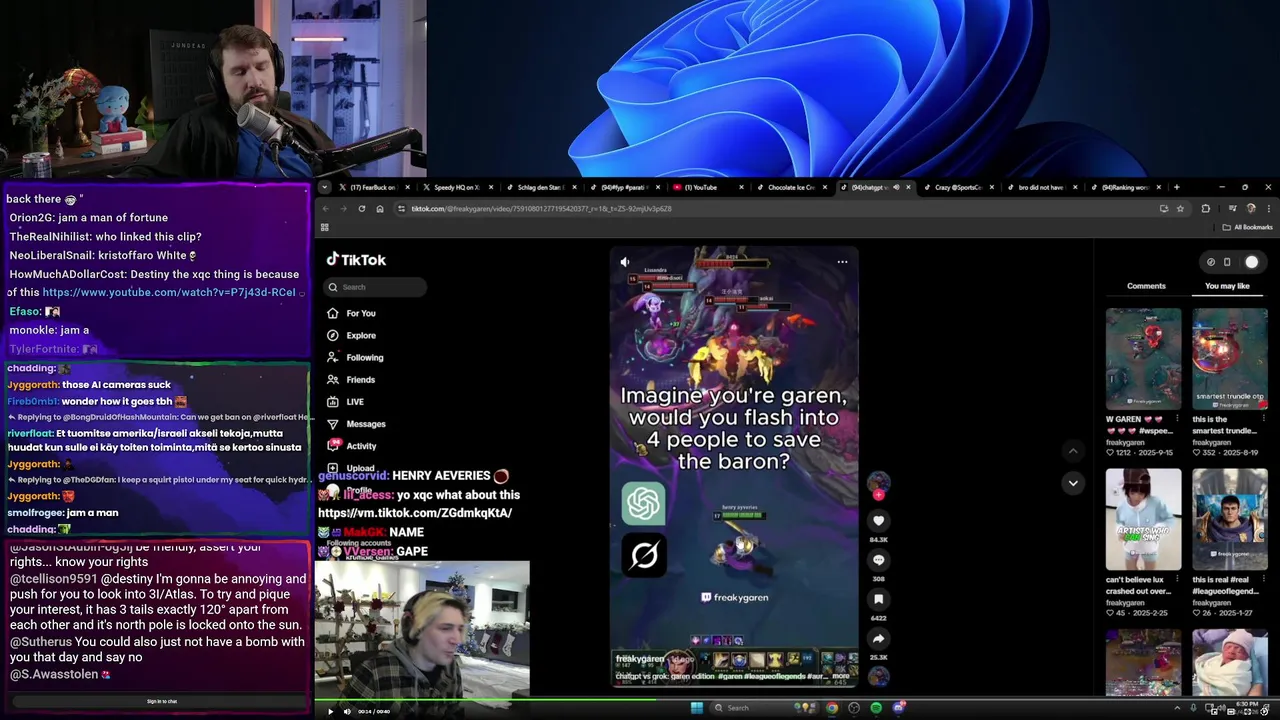
Task: Open the Activity notifications
Action: pyautogui.click(x=352, y=445)
